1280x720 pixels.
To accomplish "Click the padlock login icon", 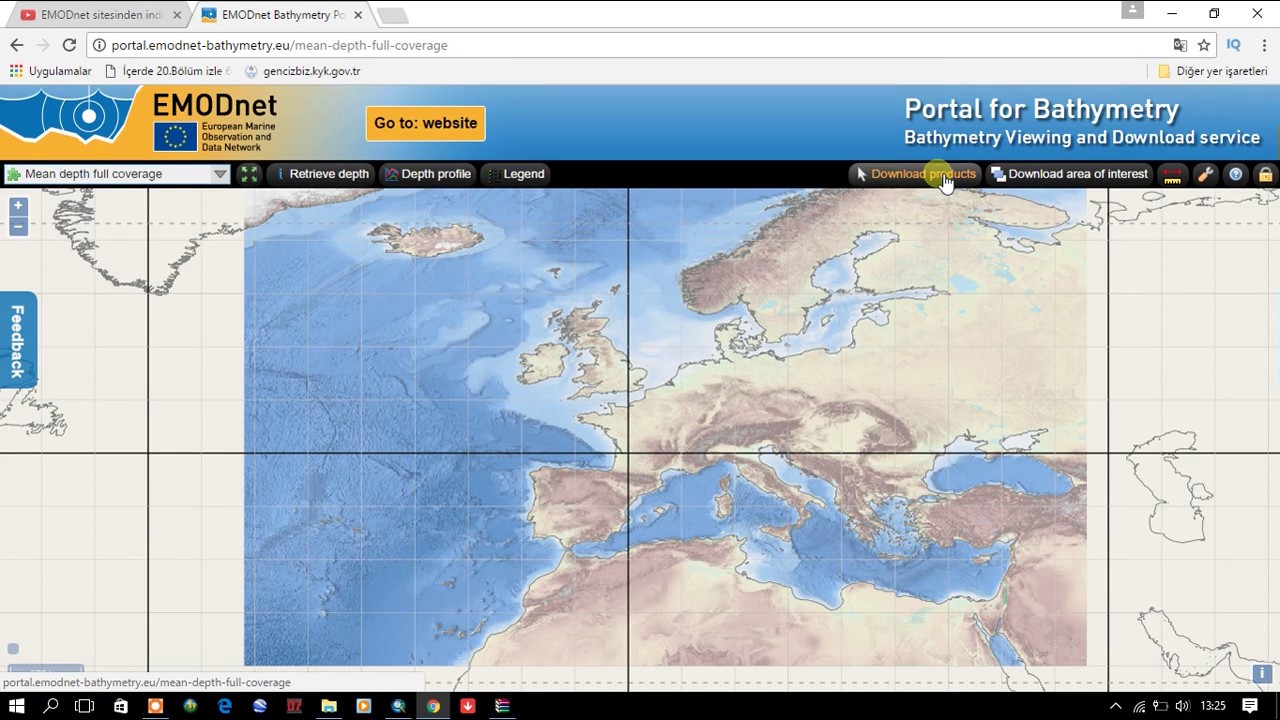I will [x=1265, y=174].
